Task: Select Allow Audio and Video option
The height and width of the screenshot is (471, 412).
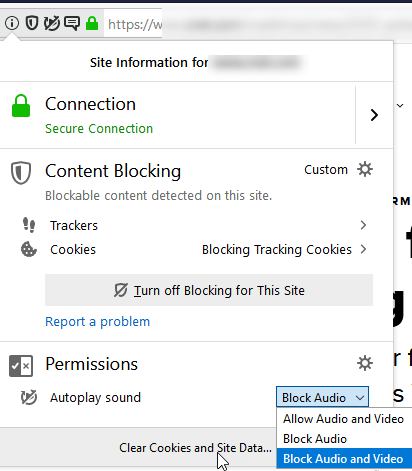Action: (343, 419)
